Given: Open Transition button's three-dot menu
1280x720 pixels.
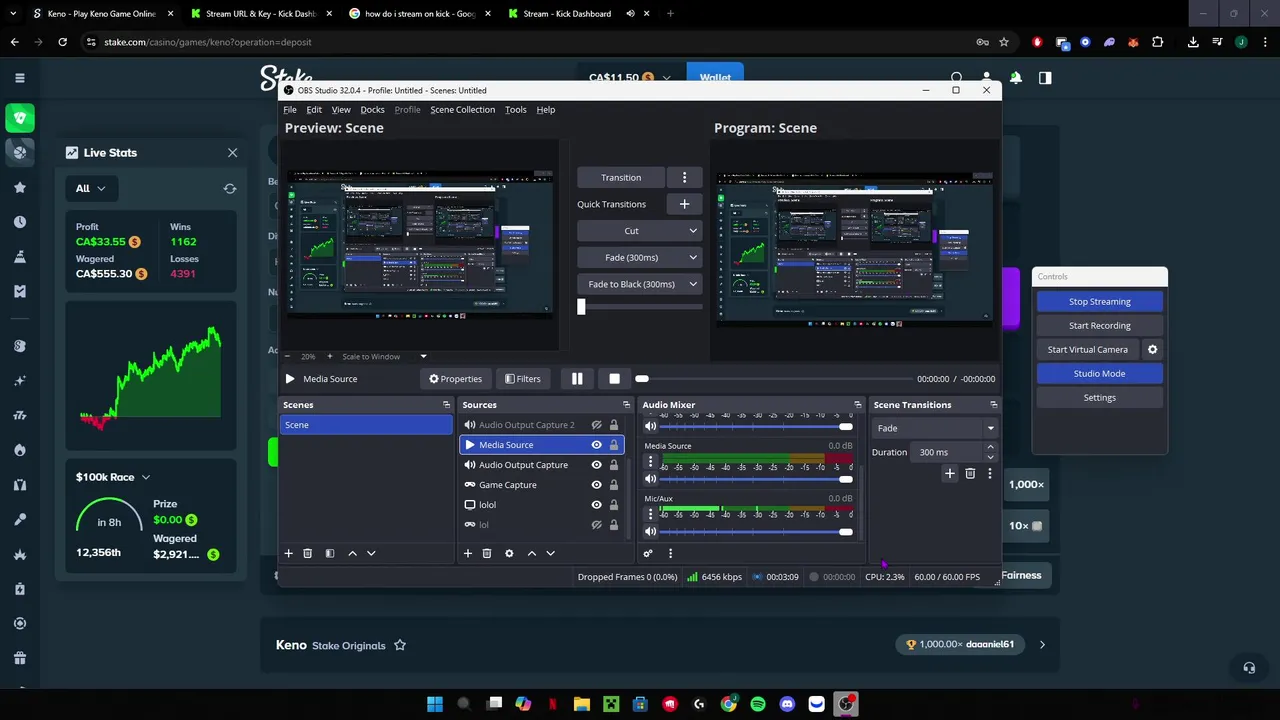Looking at the screenshot, I should pos(684,177).
